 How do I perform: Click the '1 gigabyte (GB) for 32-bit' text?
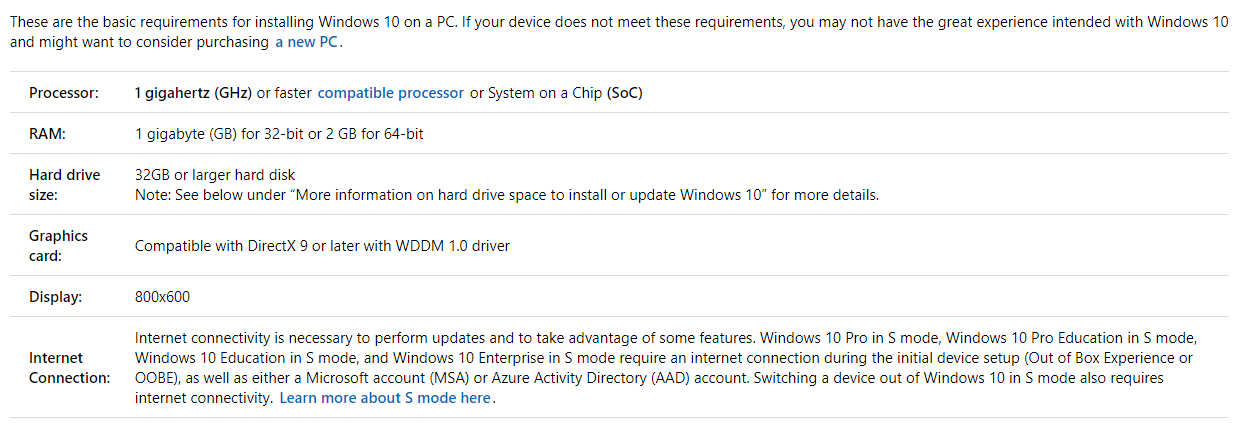[x=220, y=133]
